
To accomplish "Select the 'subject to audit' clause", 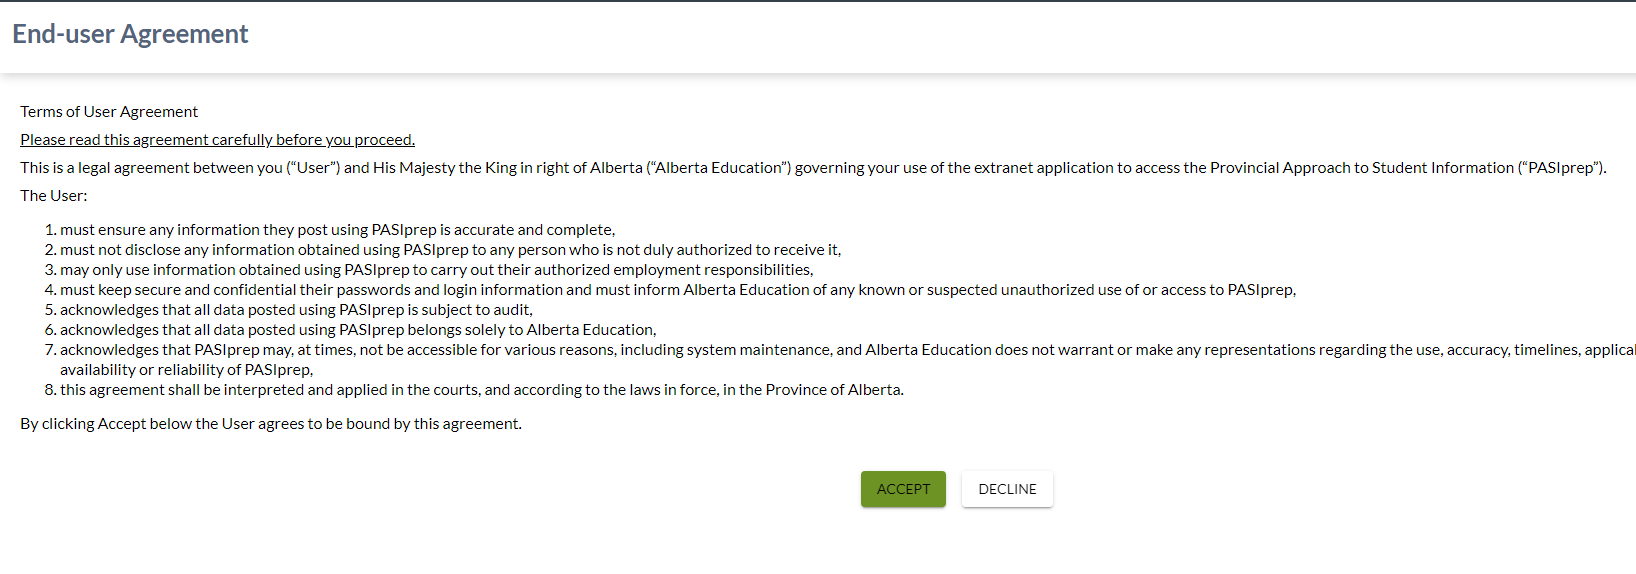I will click(x=296, y=310).
